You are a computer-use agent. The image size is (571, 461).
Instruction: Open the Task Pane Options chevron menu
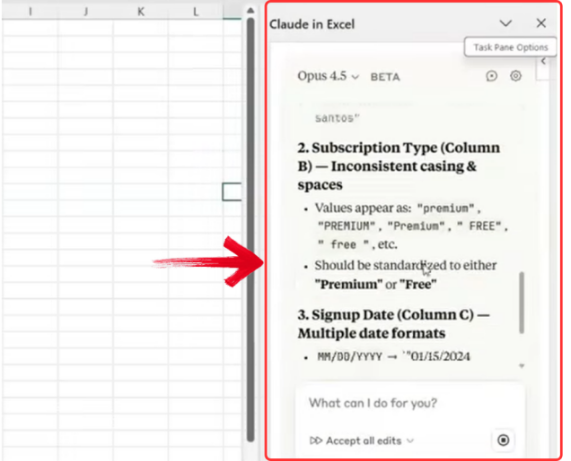[505, 24]
